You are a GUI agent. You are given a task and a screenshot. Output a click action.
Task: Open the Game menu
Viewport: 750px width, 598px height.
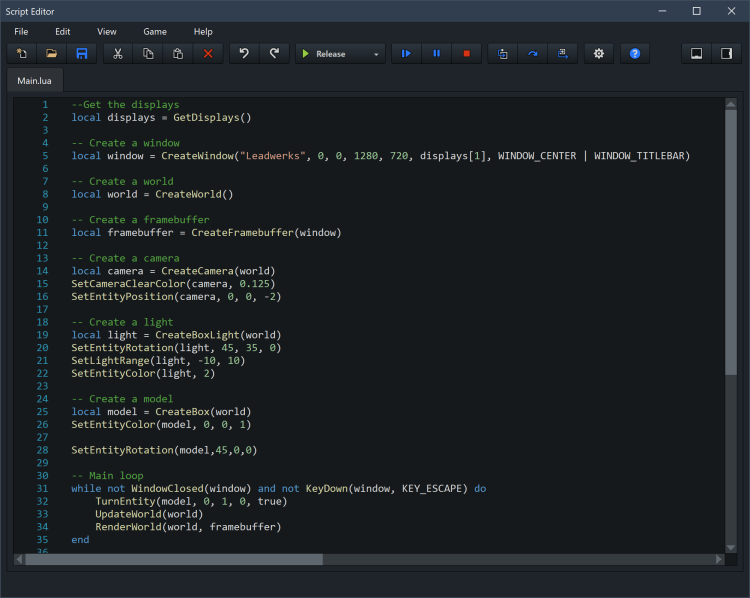[155, 32]
